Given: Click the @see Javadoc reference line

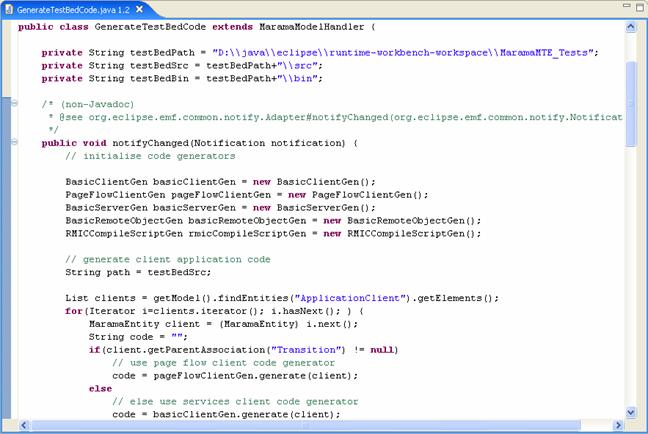Looking at the screenshot, I should pyautogui.click(x=335, y=117).
